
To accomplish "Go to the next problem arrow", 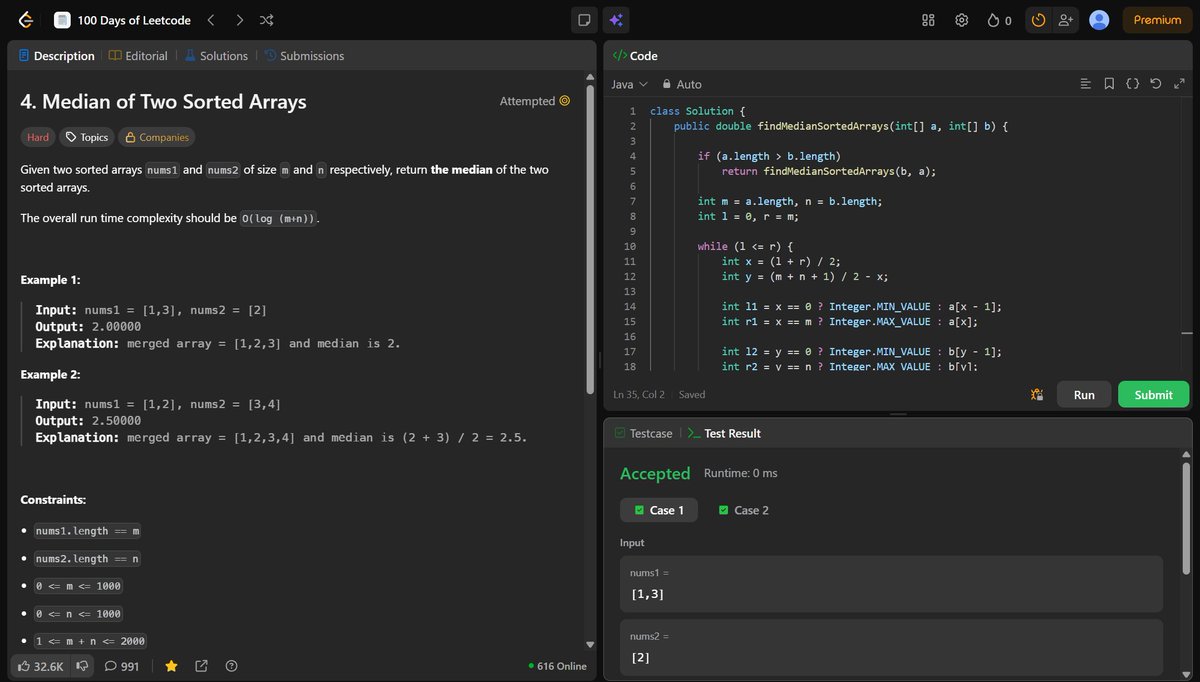I will point(239,20).
